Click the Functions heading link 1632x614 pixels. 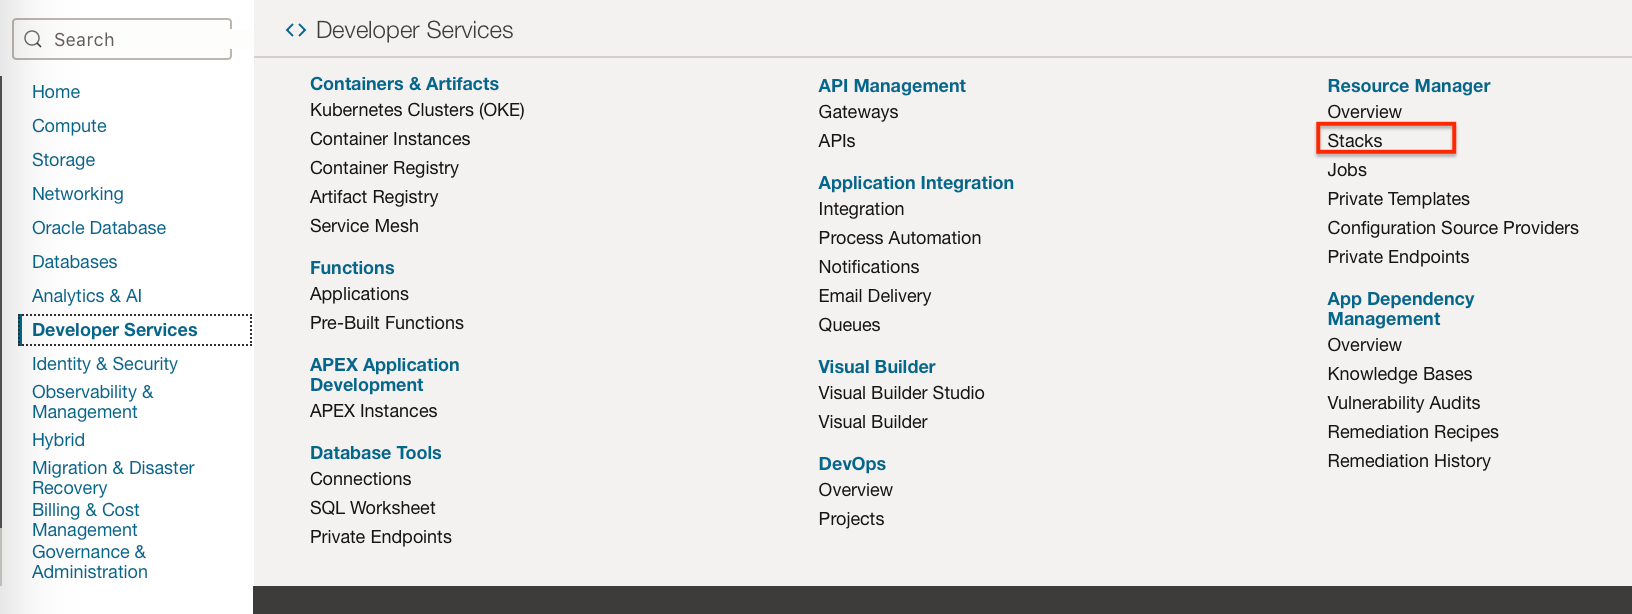352,268
